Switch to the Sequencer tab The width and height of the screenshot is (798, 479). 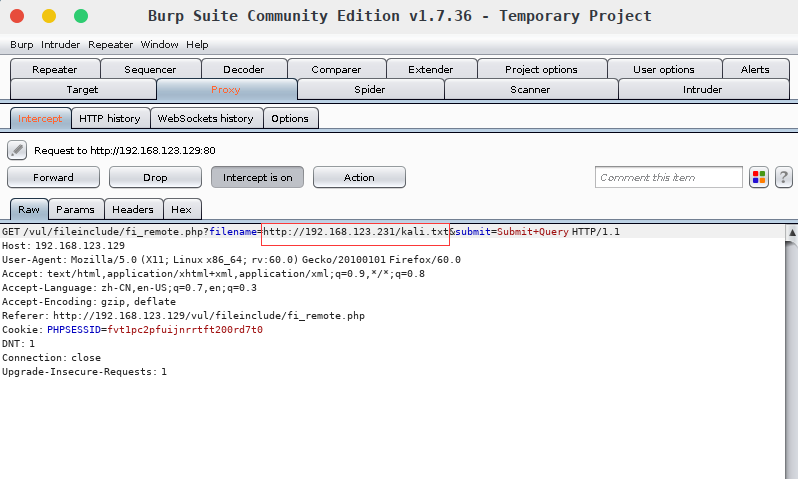point(151,69)
